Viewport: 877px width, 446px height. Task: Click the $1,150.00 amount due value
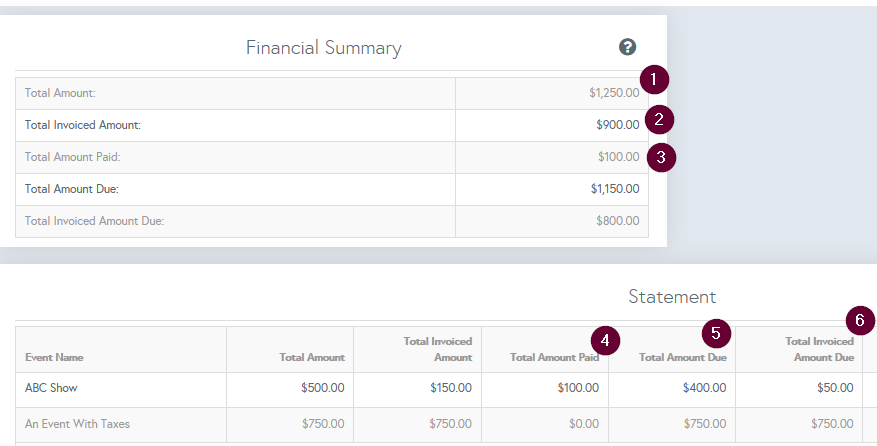(614, 189)
